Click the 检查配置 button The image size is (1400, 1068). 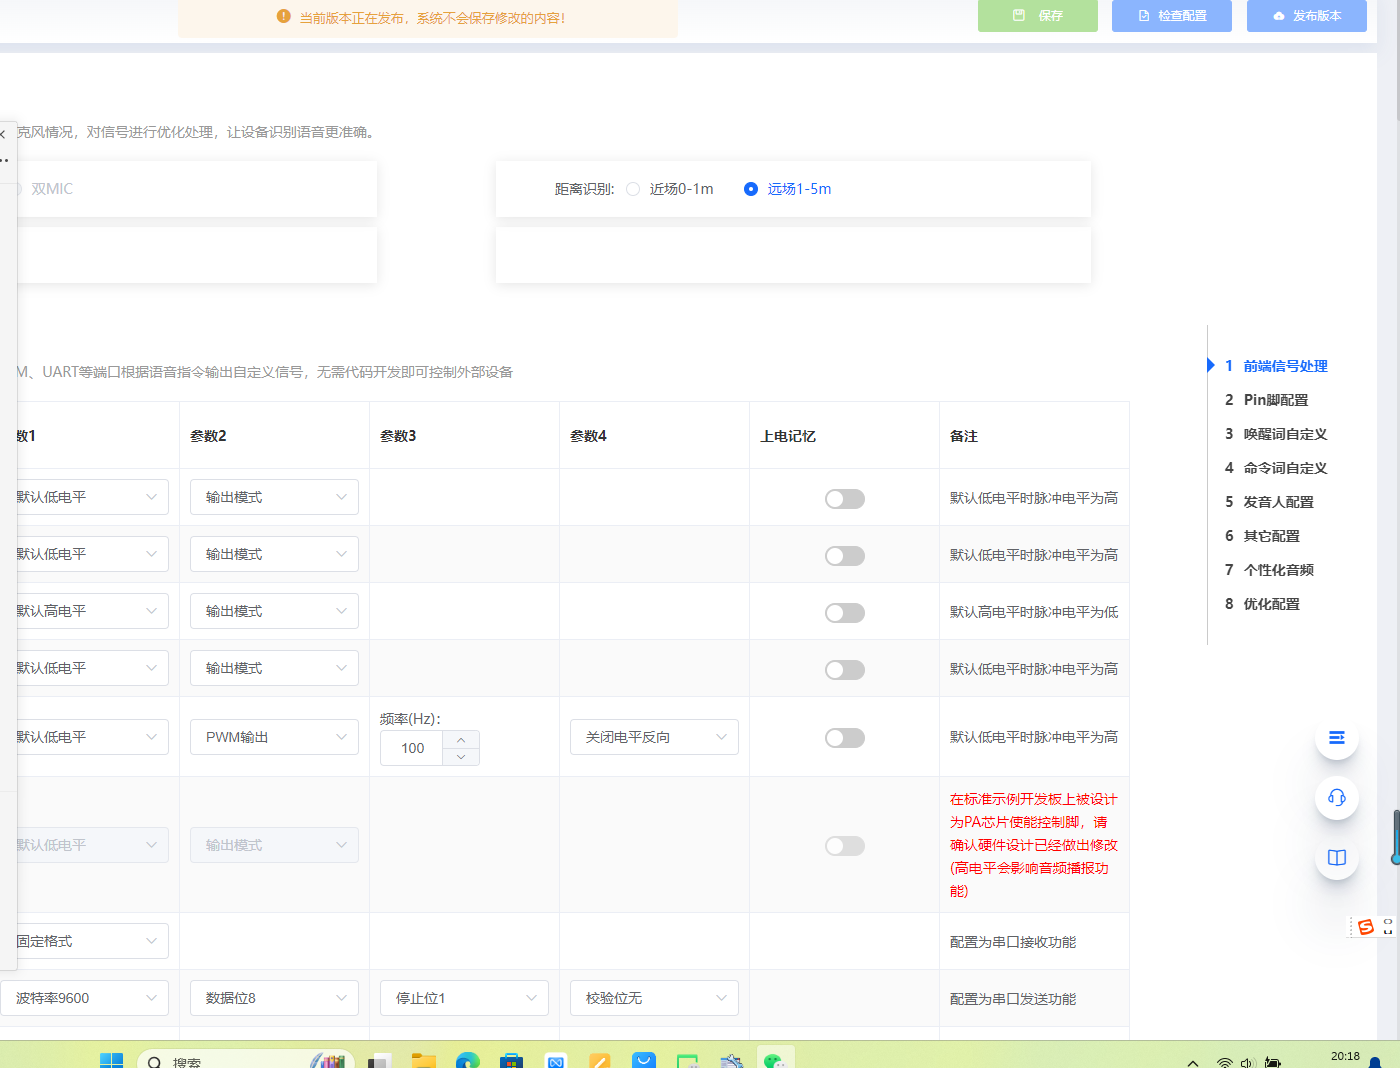click(1171, 16)
